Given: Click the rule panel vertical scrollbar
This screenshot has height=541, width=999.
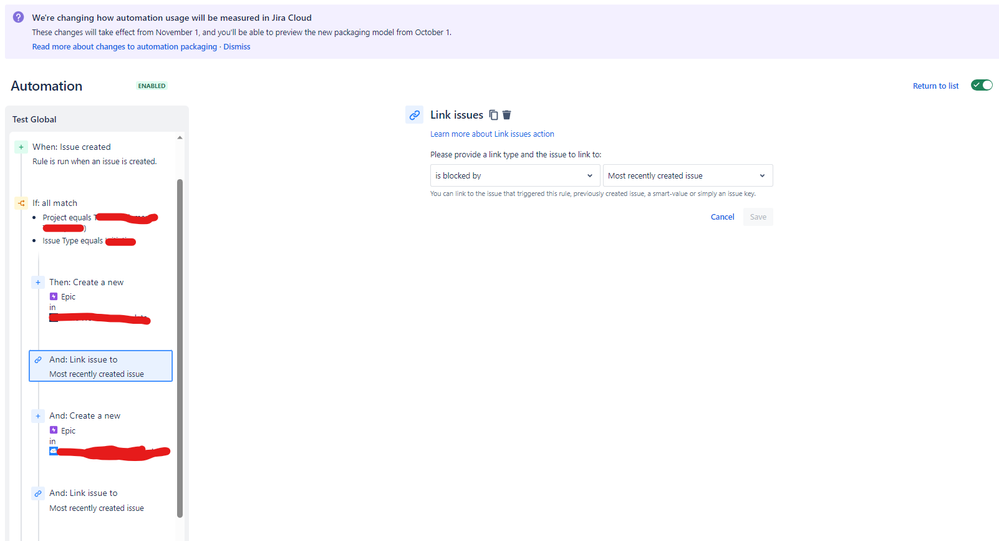Looking at the screenshot, I should (x=180, y=348).
